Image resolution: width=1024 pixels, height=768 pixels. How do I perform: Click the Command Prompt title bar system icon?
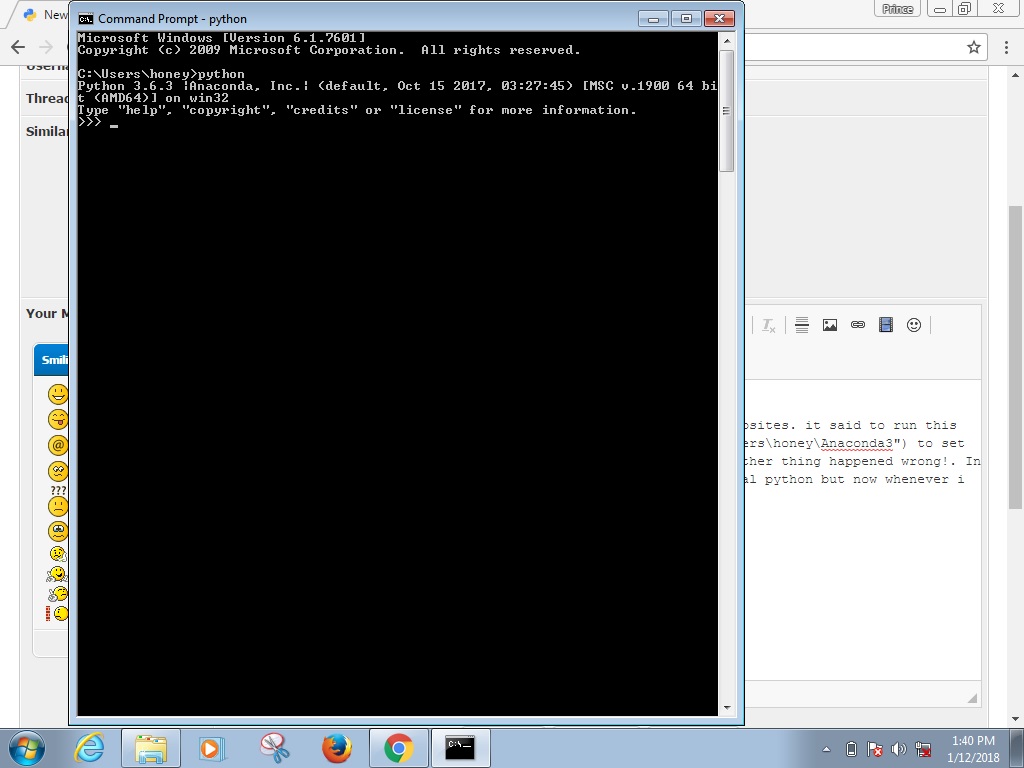point(86,18)
